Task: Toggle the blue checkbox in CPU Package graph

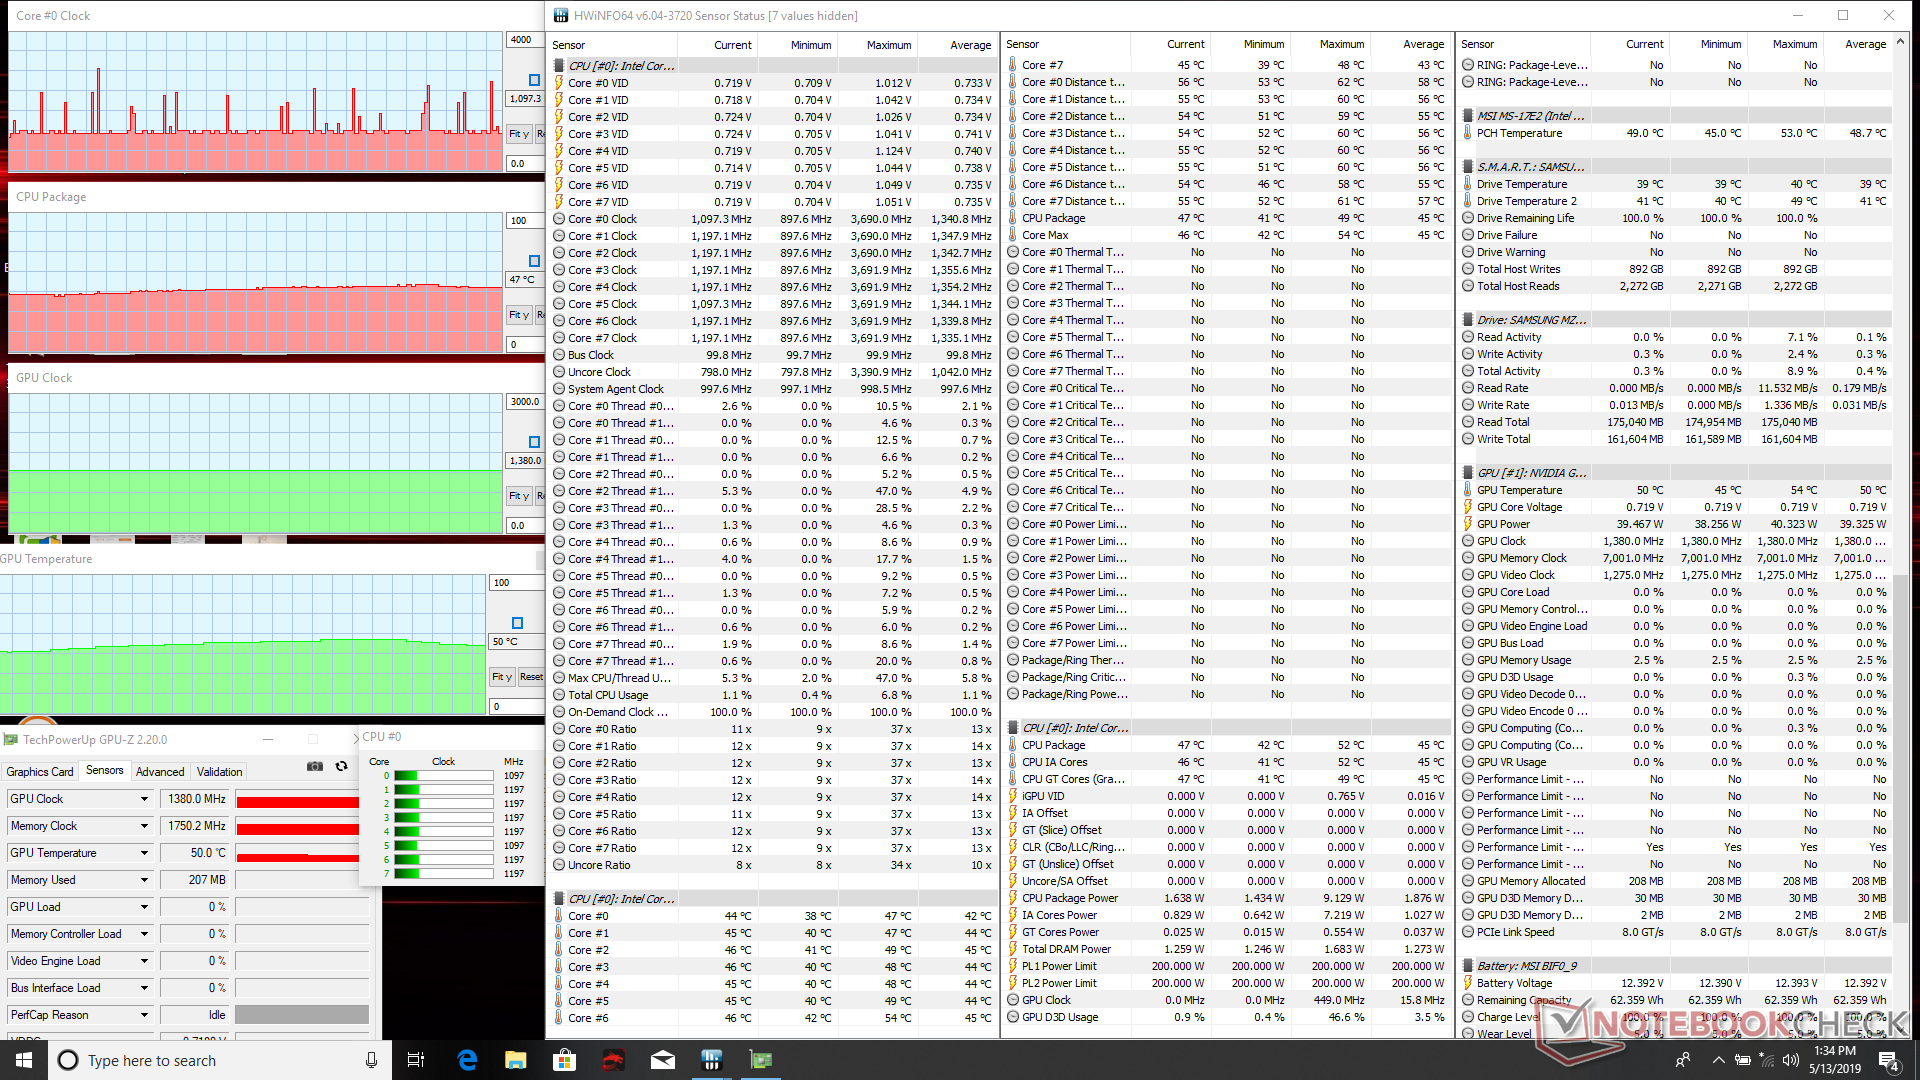Action: click(x=534, y=261)
